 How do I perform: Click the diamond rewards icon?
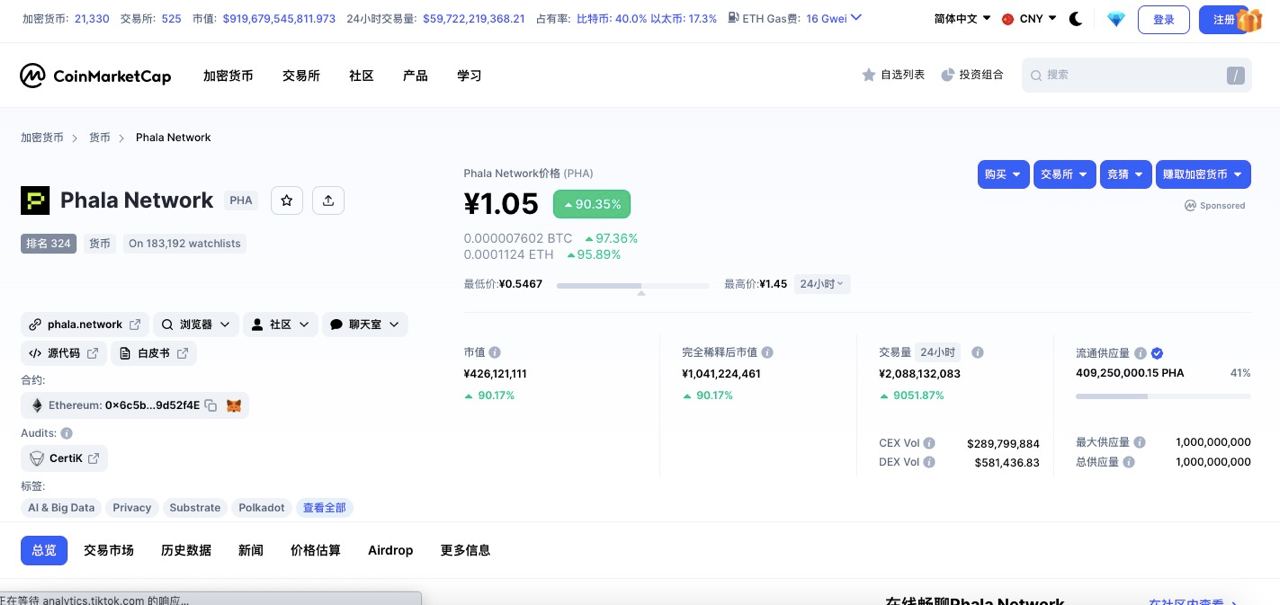1116,19
